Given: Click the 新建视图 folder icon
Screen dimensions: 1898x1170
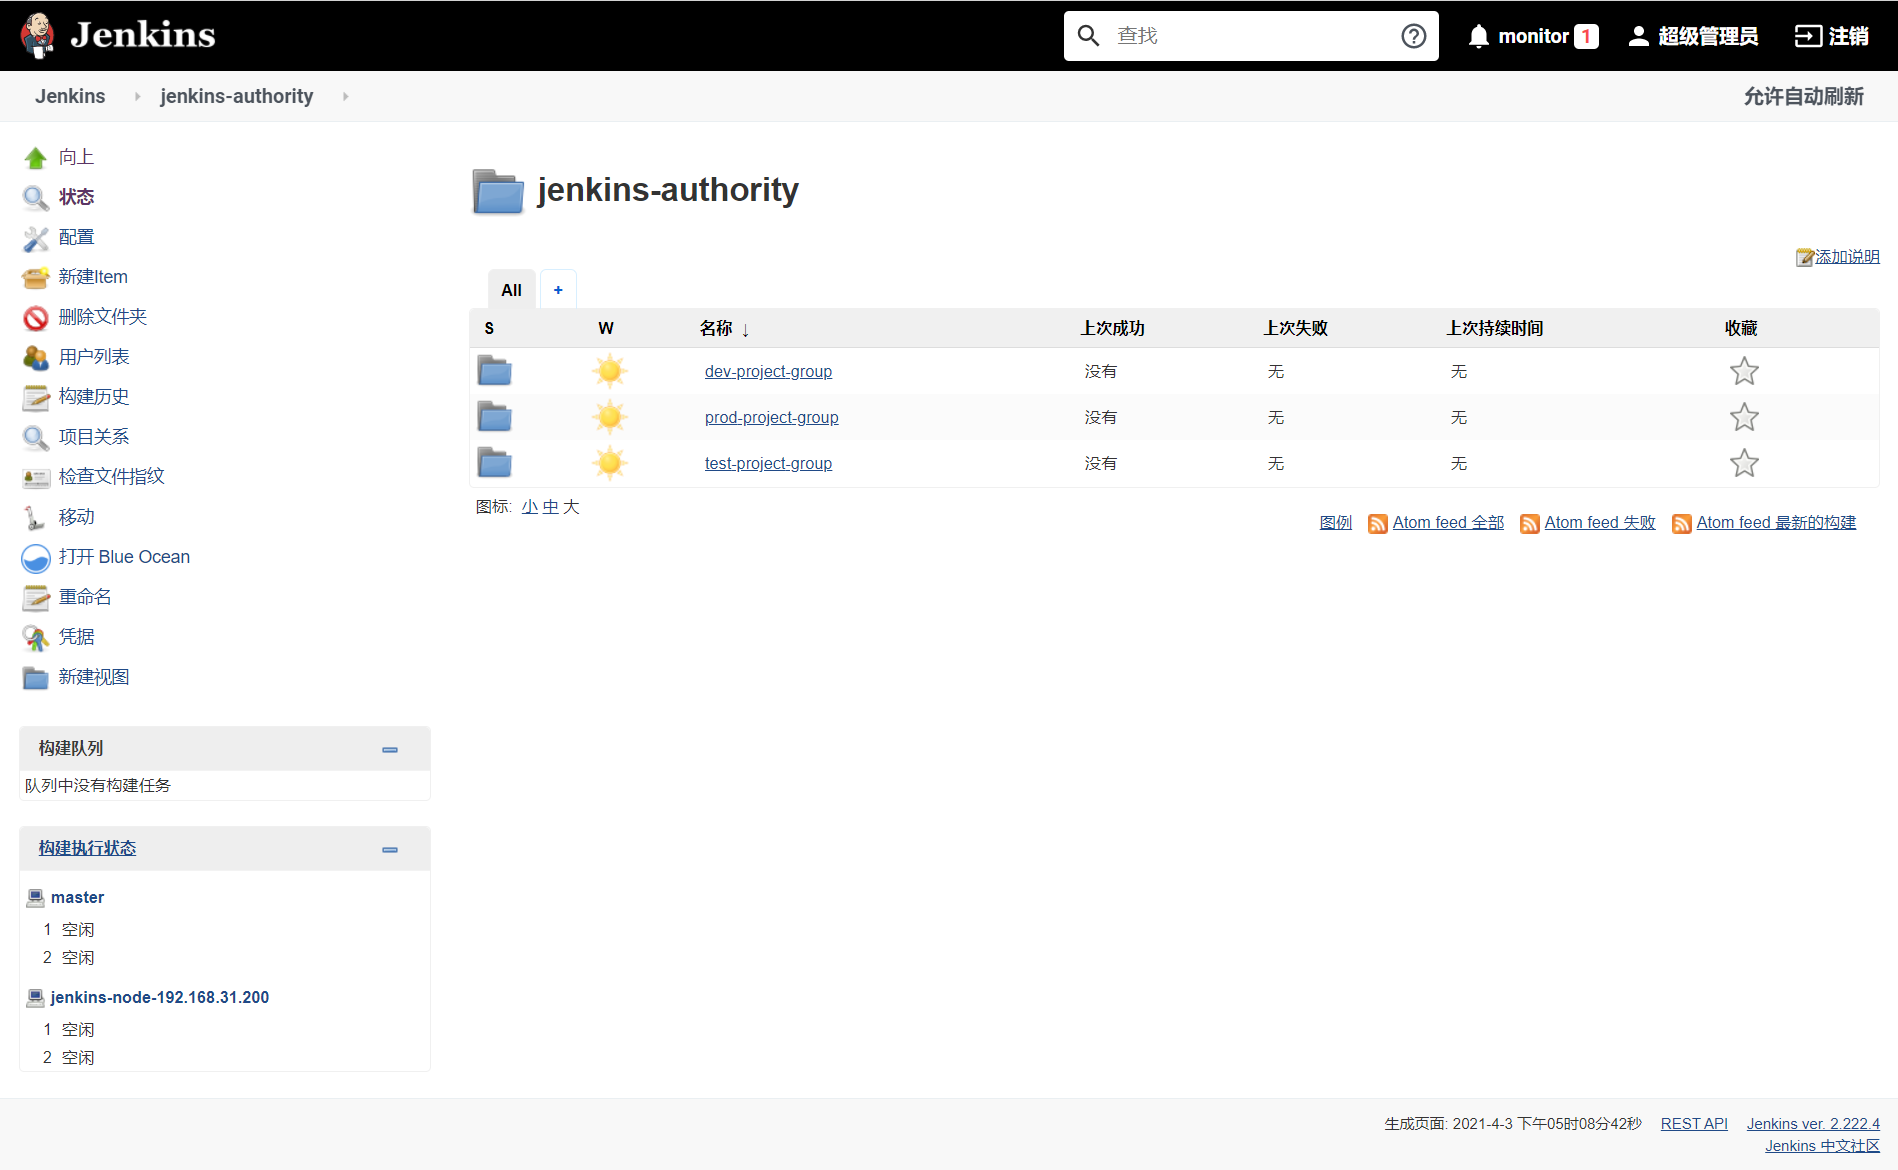Looking at the screenshot, I should (36, 677).
